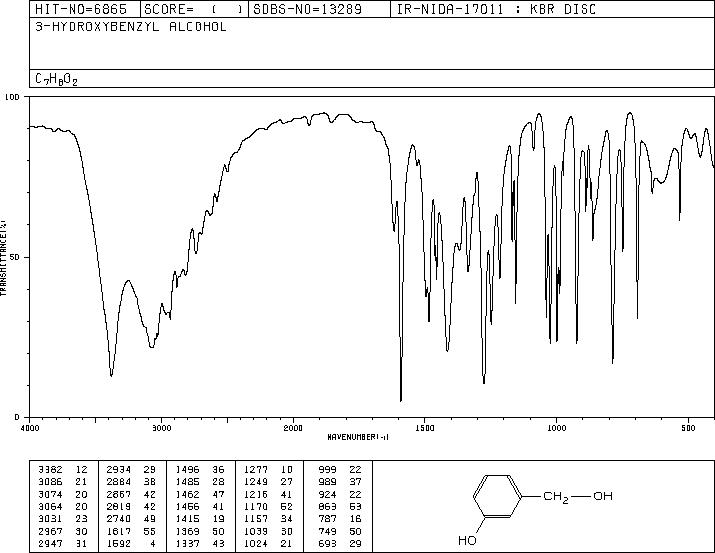Click the 1500 wavenumber axis label
715x553 pixels.
point(425,428)
